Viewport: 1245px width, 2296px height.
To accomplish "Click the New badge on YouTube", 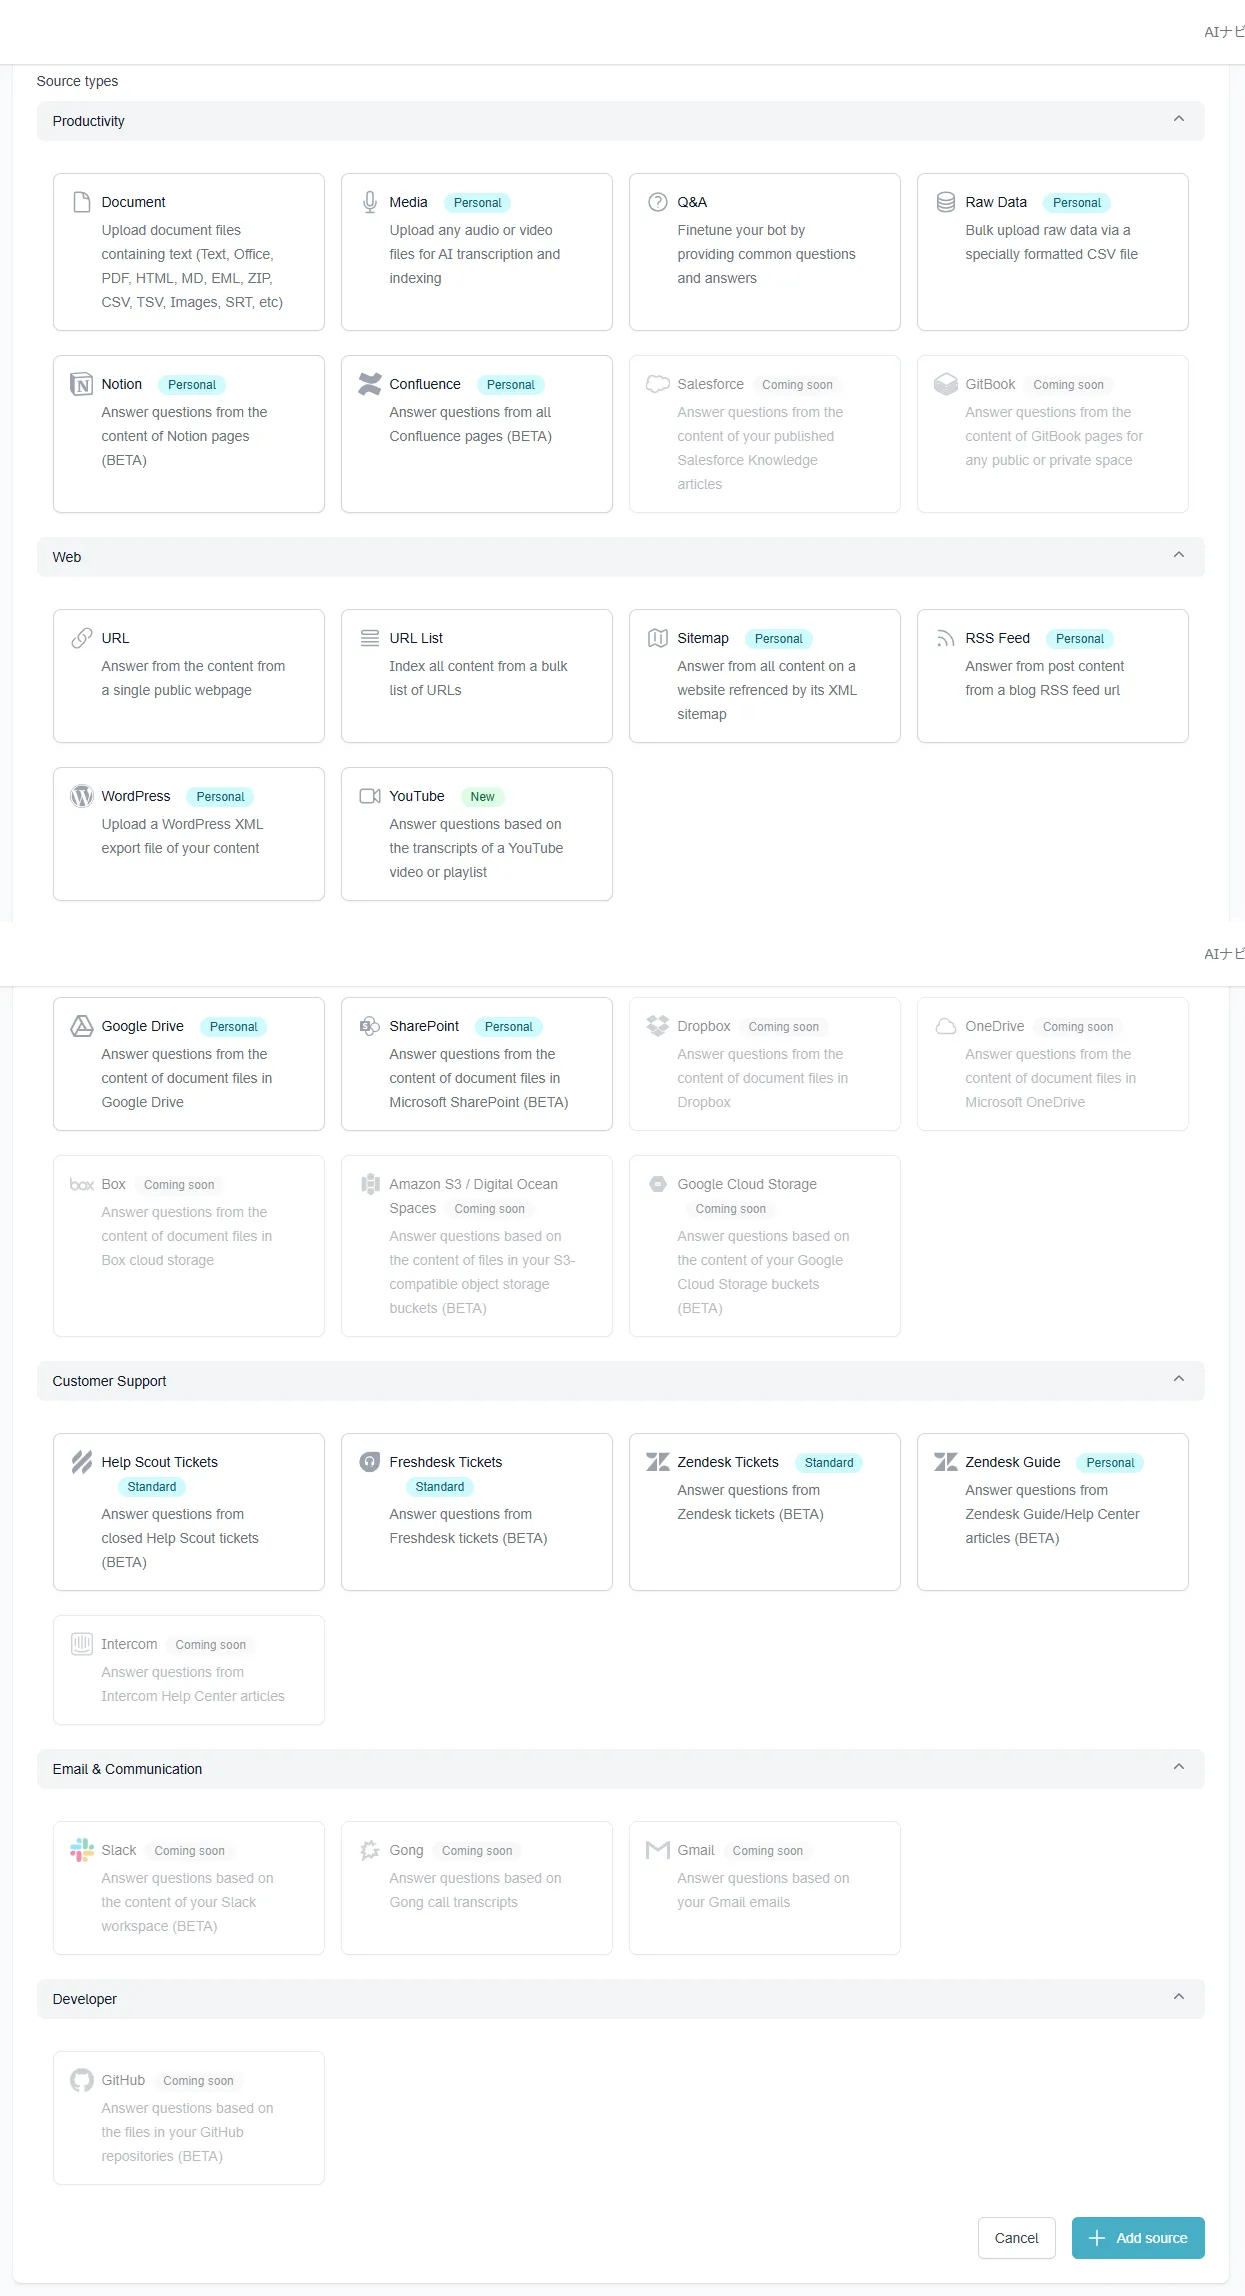I will [483, 797].
